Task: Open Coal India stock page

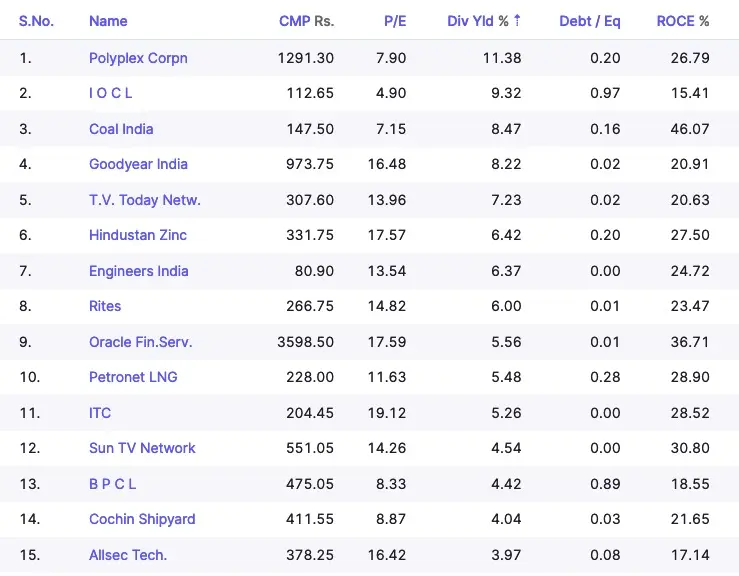Action: pyautogui.click(x=121, y=129)
